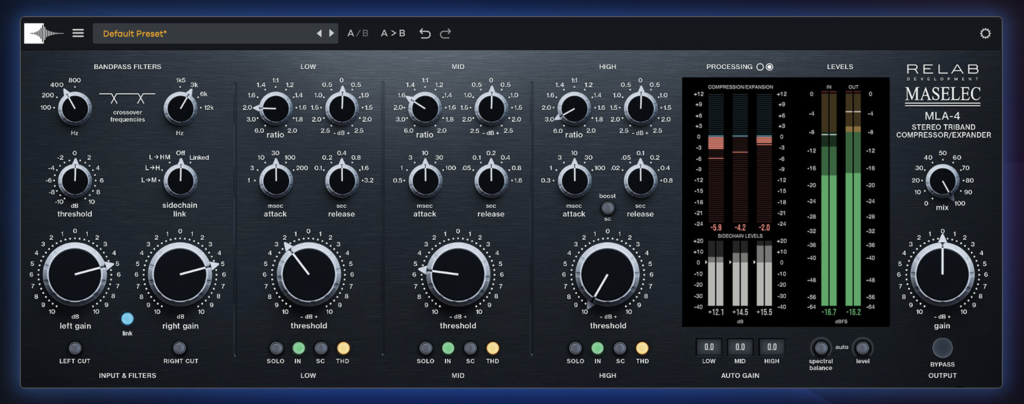Click the MID auto gain value field
Viewport: 1024px width, 404px height.
(x=740, y=347)
